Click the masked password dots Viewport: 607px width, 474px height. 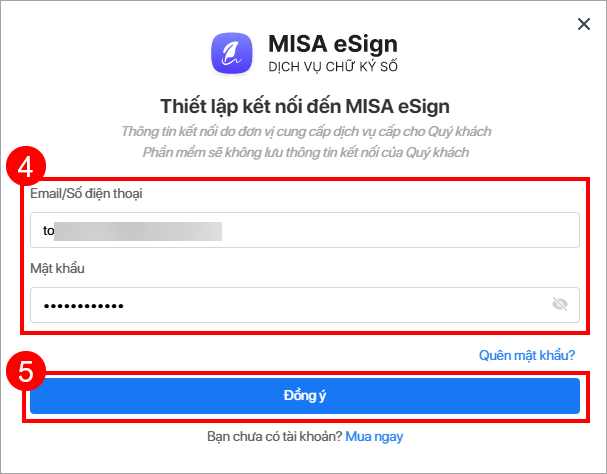[83, 305]
